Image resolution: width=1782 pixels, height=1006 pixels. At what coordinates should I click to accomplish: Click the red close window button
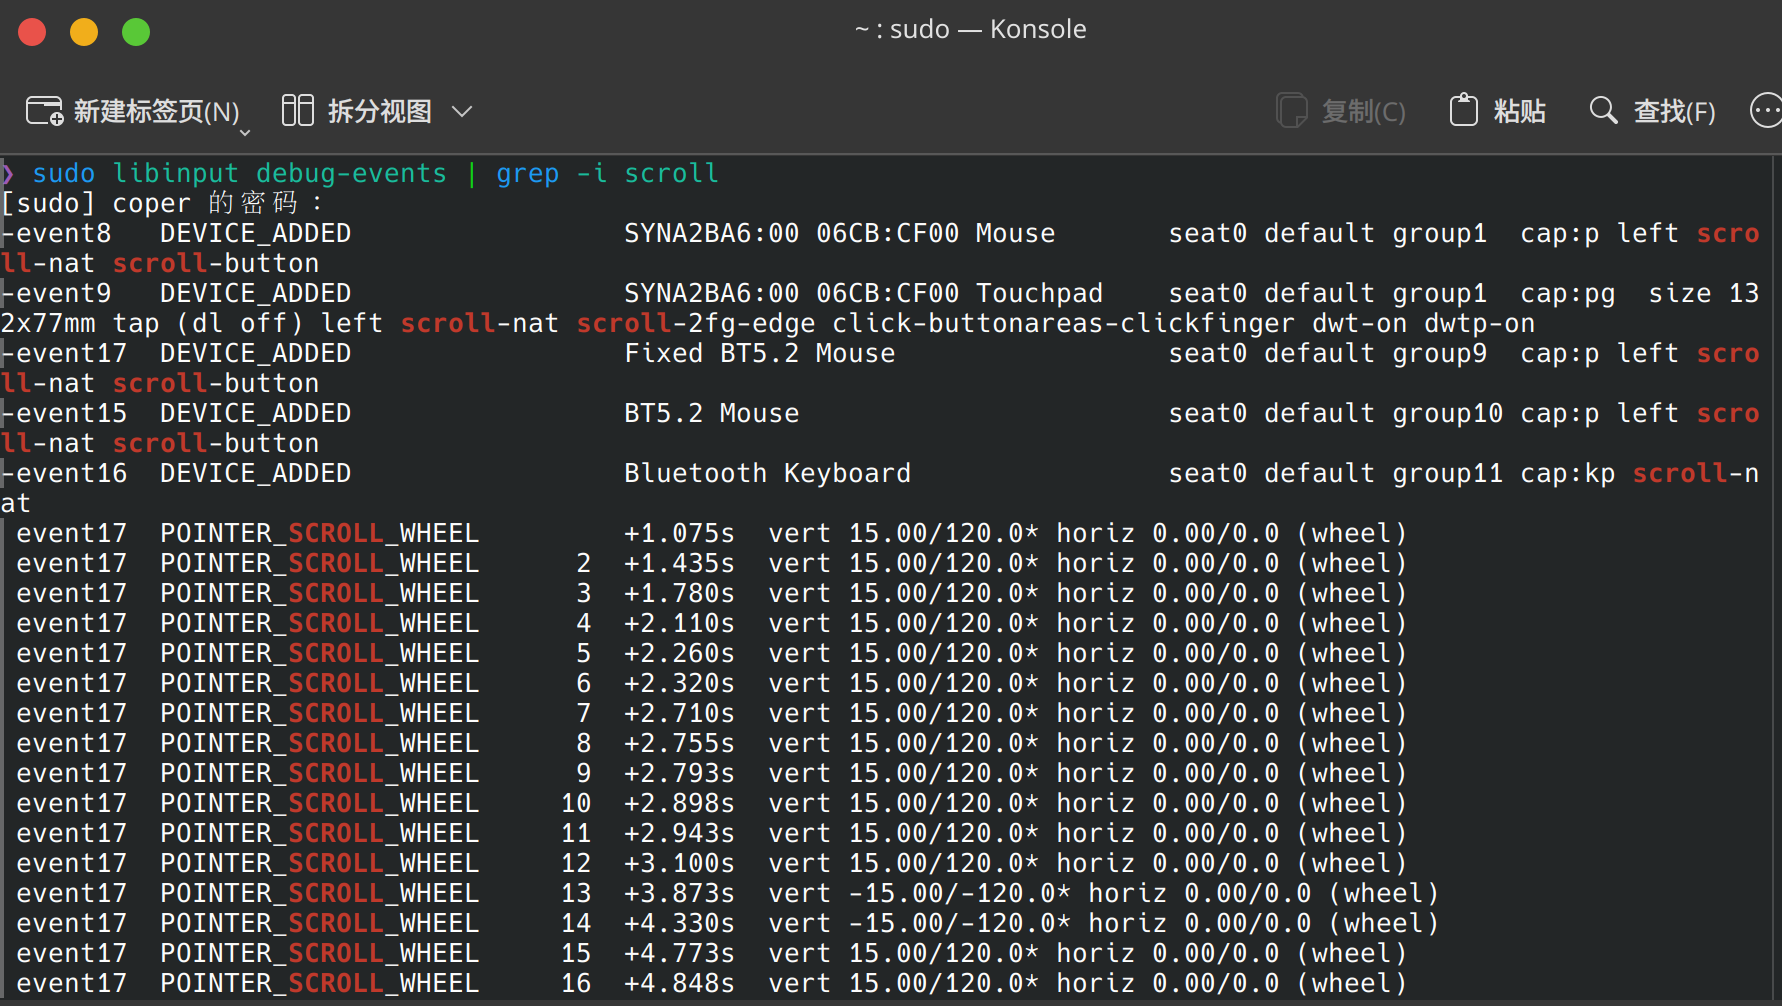click(x=32, y=32)
